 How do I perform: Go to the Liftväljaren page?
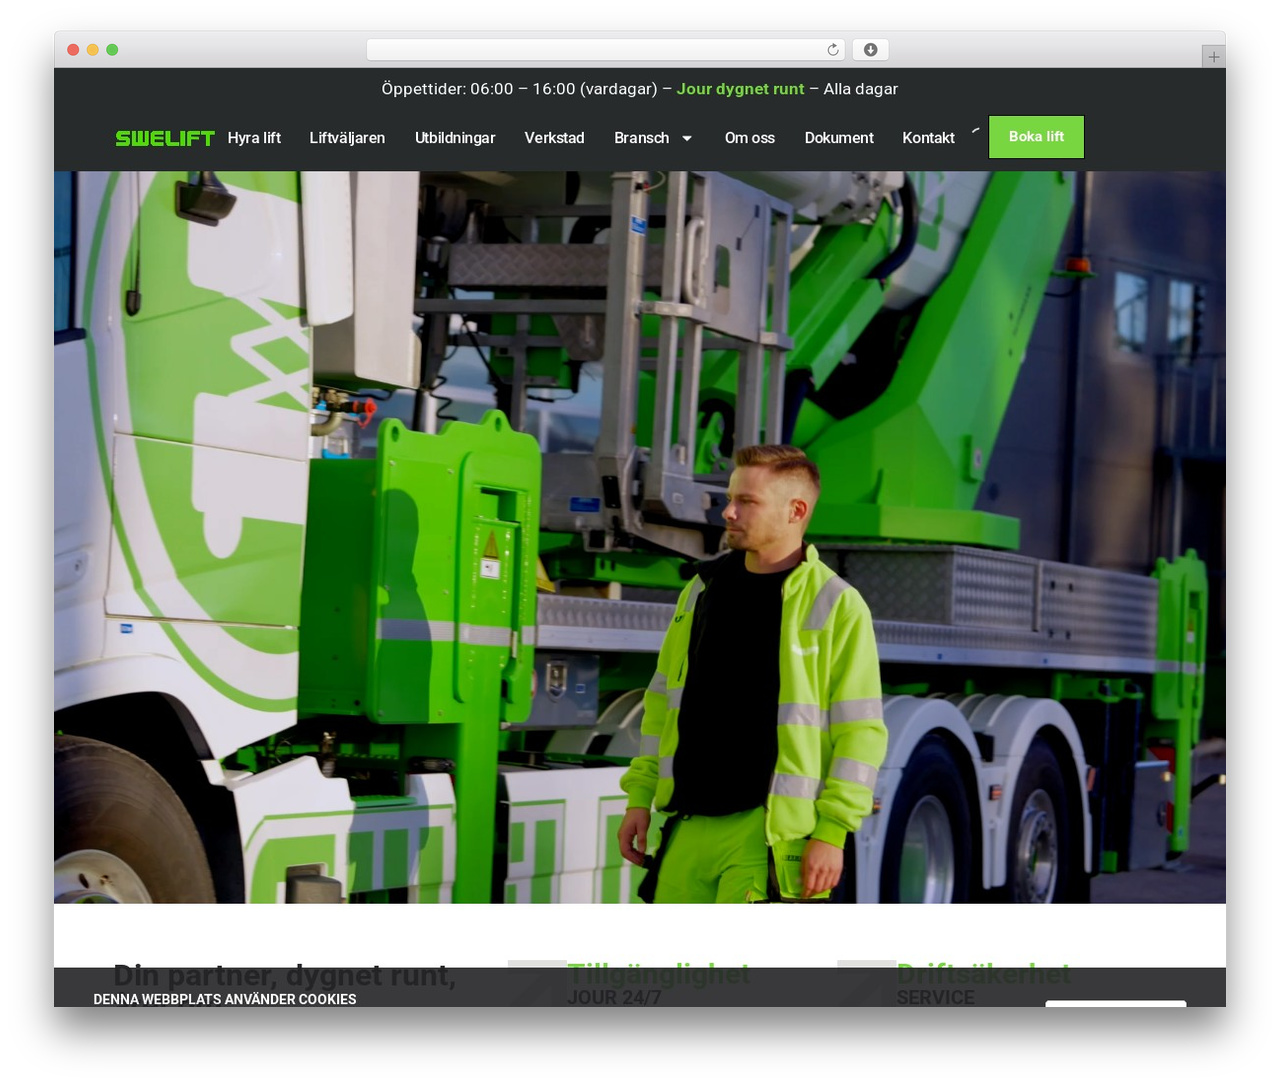pyautogui.click(x=347, y=138)
